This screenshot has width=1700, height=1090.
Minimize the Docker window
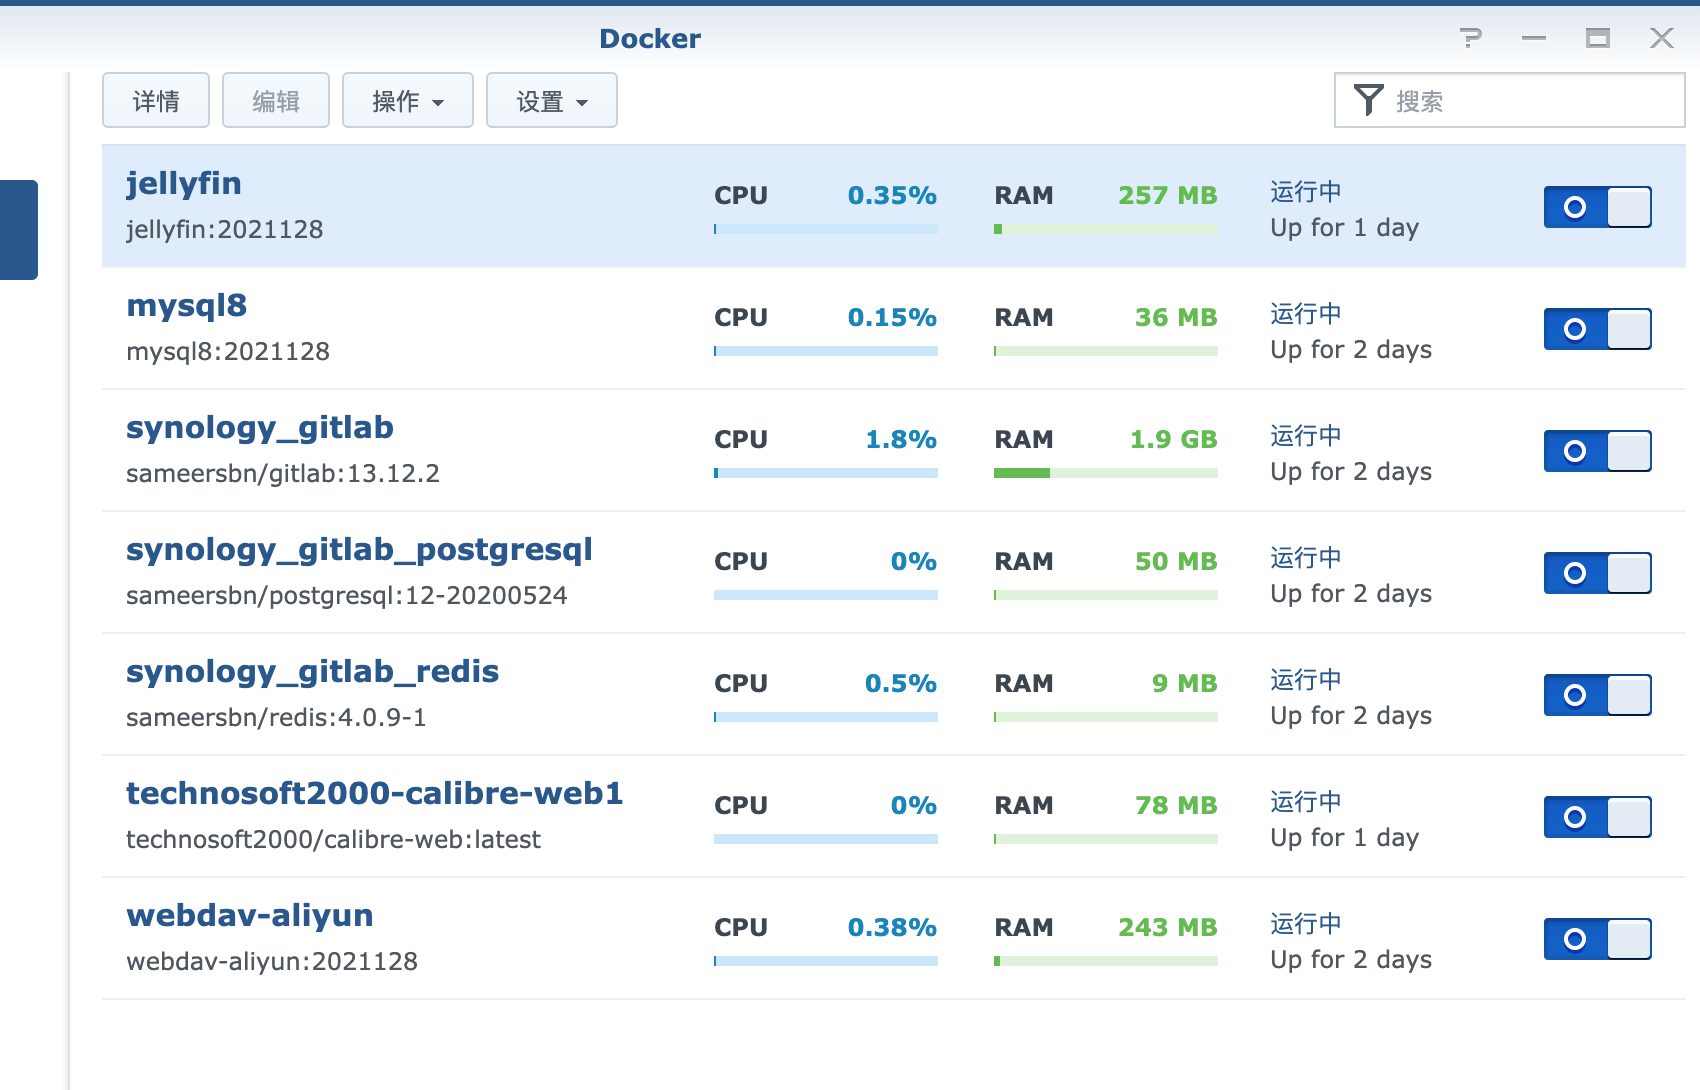click(x=1533, y=38)
